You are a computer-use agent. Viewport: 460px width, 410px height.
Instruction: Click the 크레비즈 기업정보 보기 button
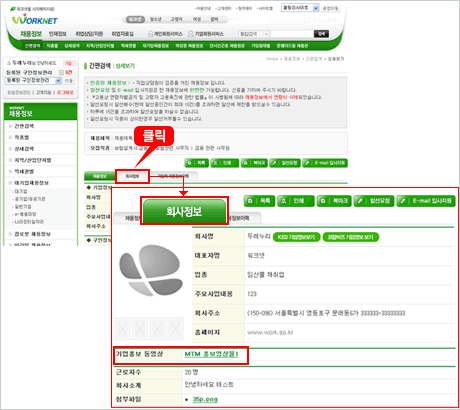click(351, 237)
